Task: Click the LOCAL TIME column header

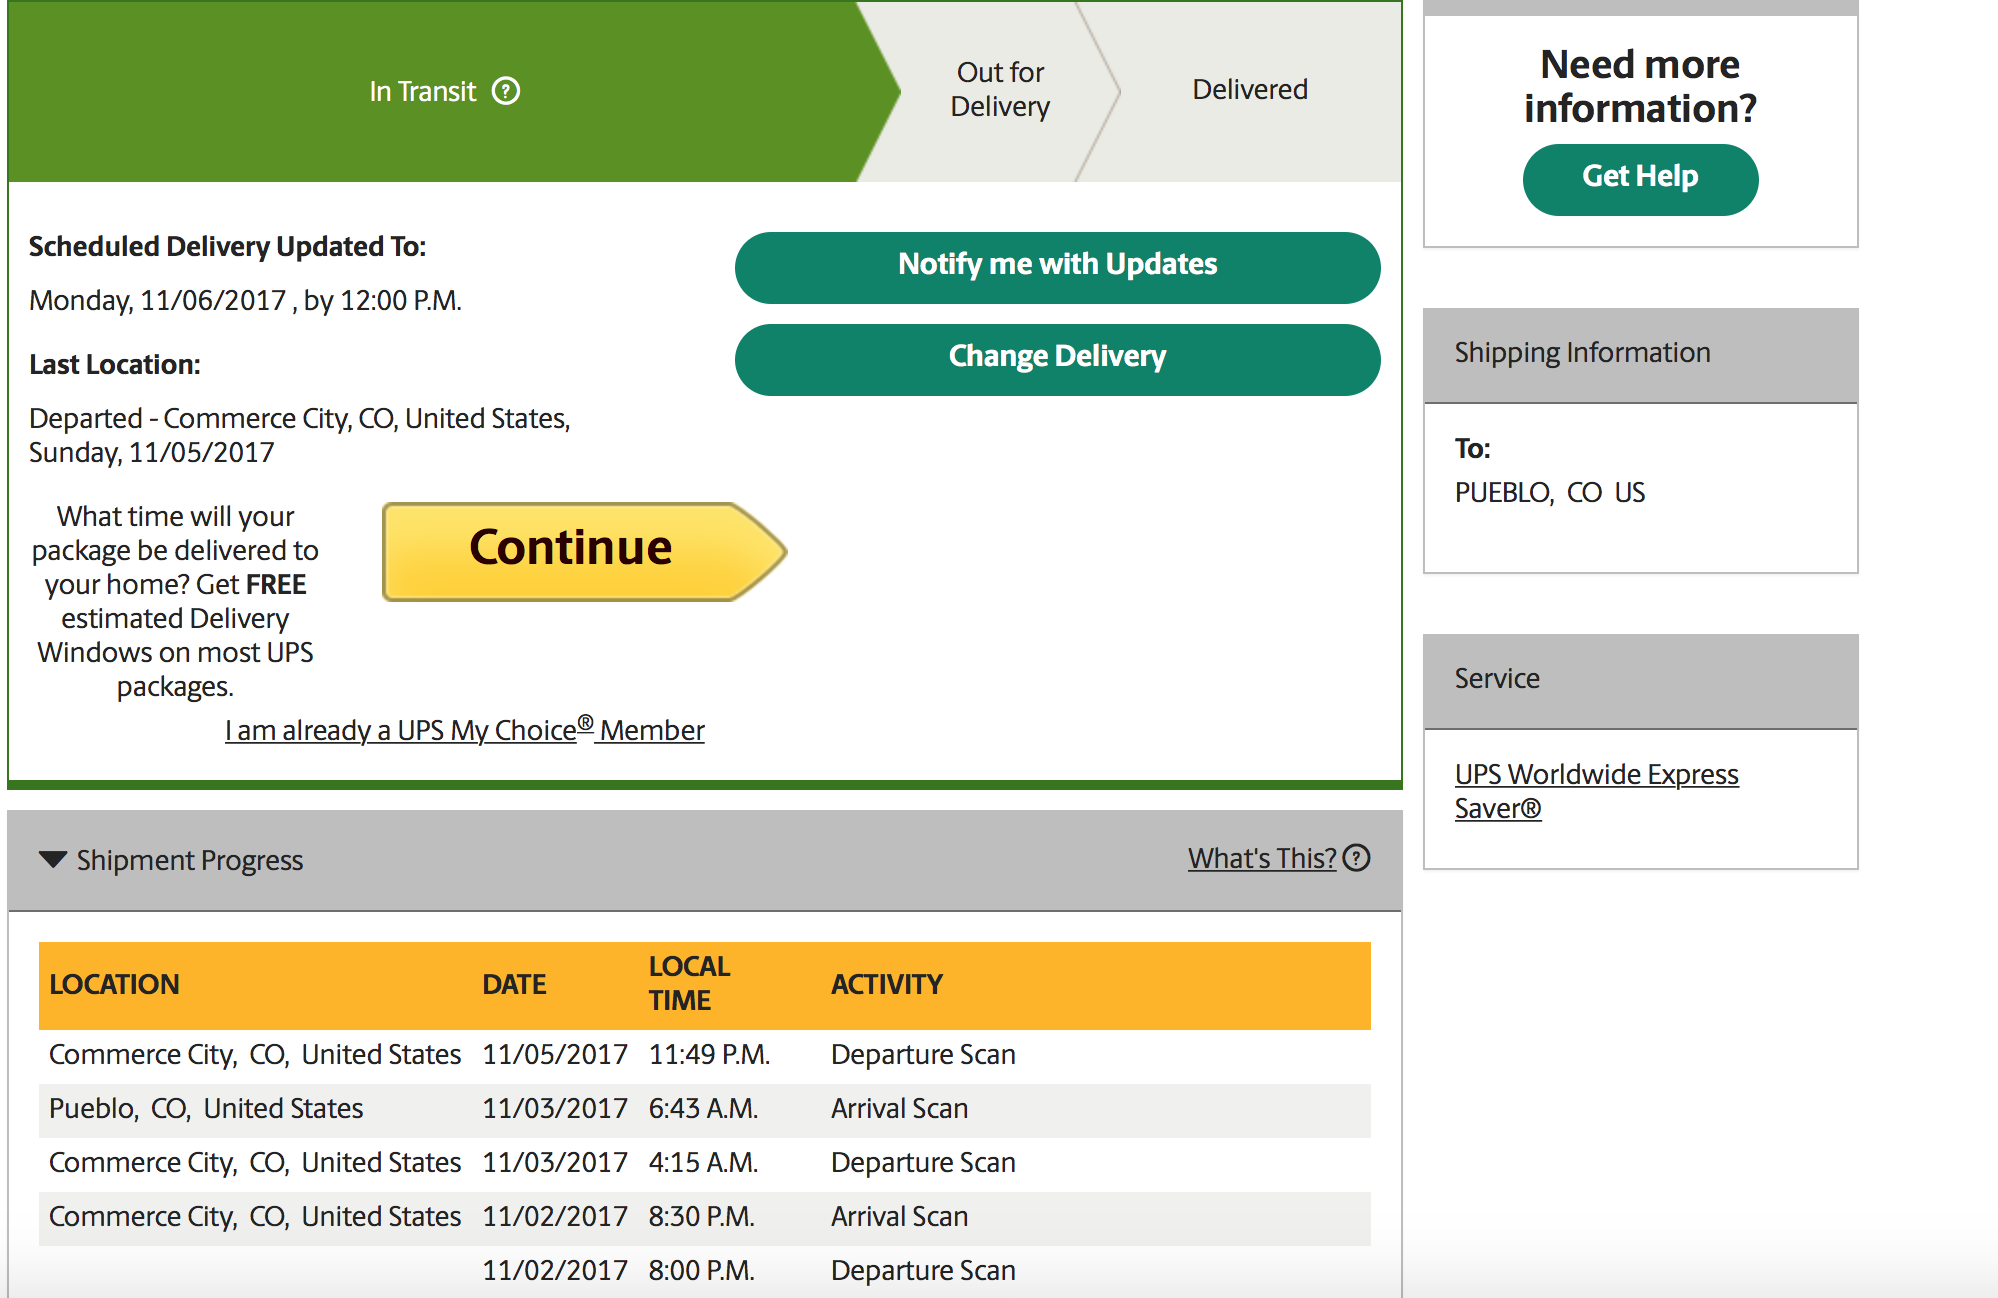Action: [689, 983]
